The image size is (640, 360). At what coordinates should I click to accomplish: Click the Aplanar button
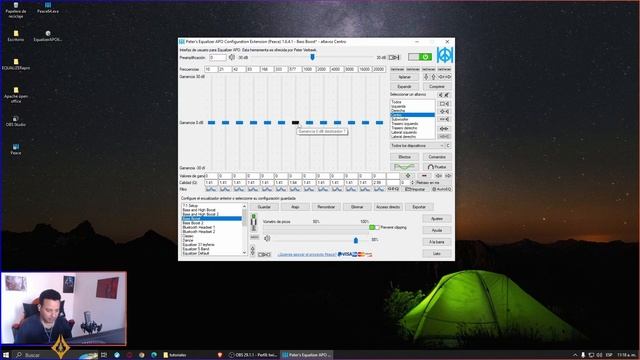tap(404, 77)
